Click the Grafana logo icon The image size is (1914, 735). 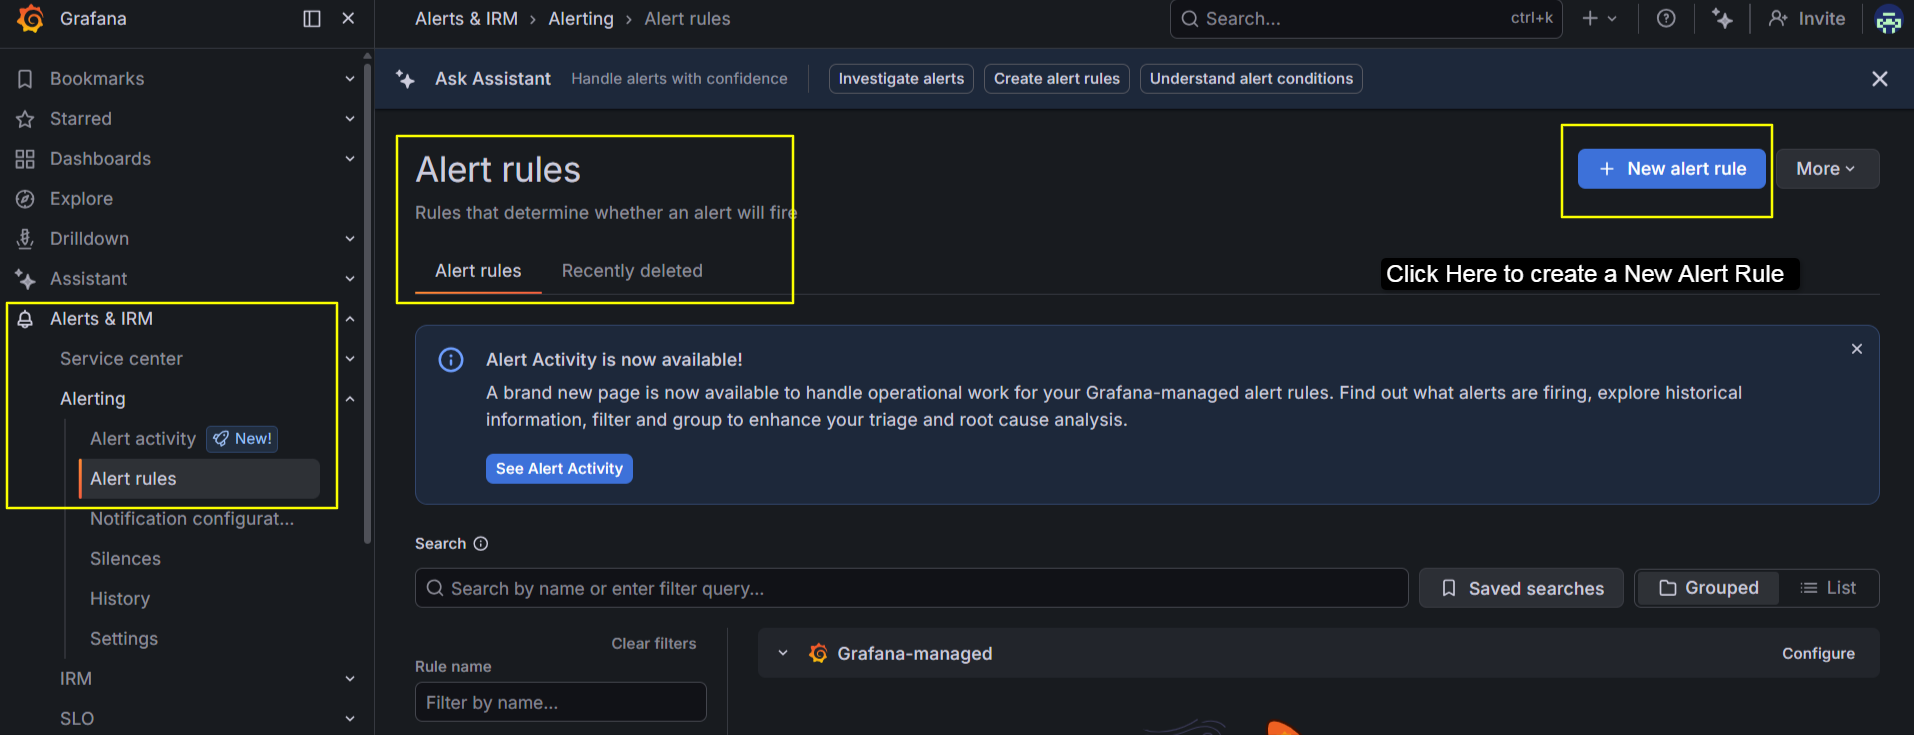click(31, 18)
